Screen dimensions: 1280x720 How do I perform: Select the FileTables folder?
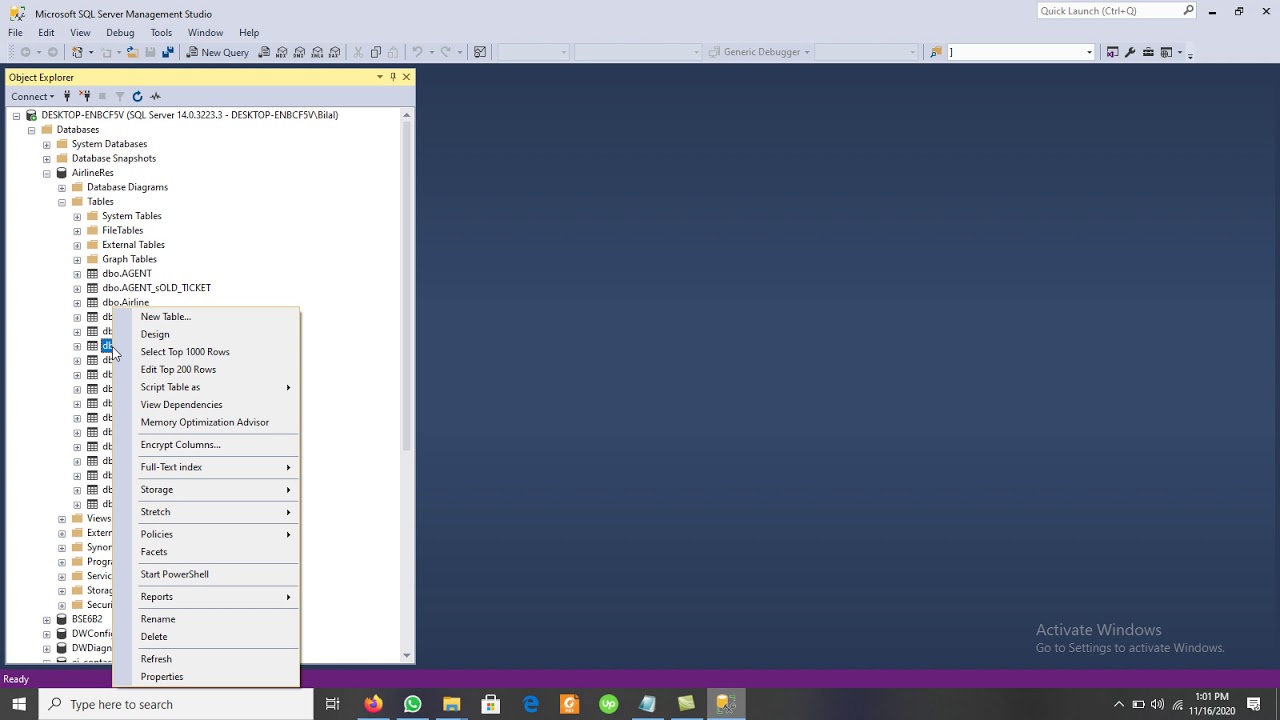click(122, 230)
